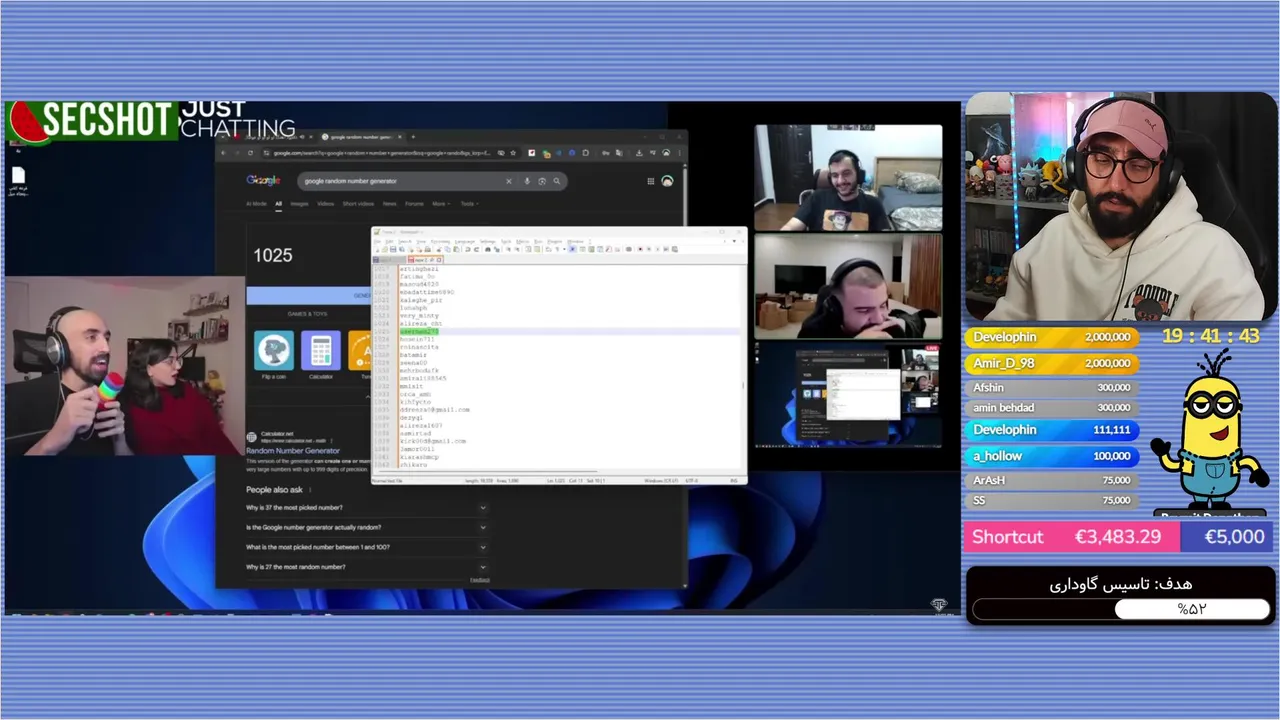This screenshot has width=1280, height=720.
Task: Switch to News search tab
Action: tap(390, 203)
